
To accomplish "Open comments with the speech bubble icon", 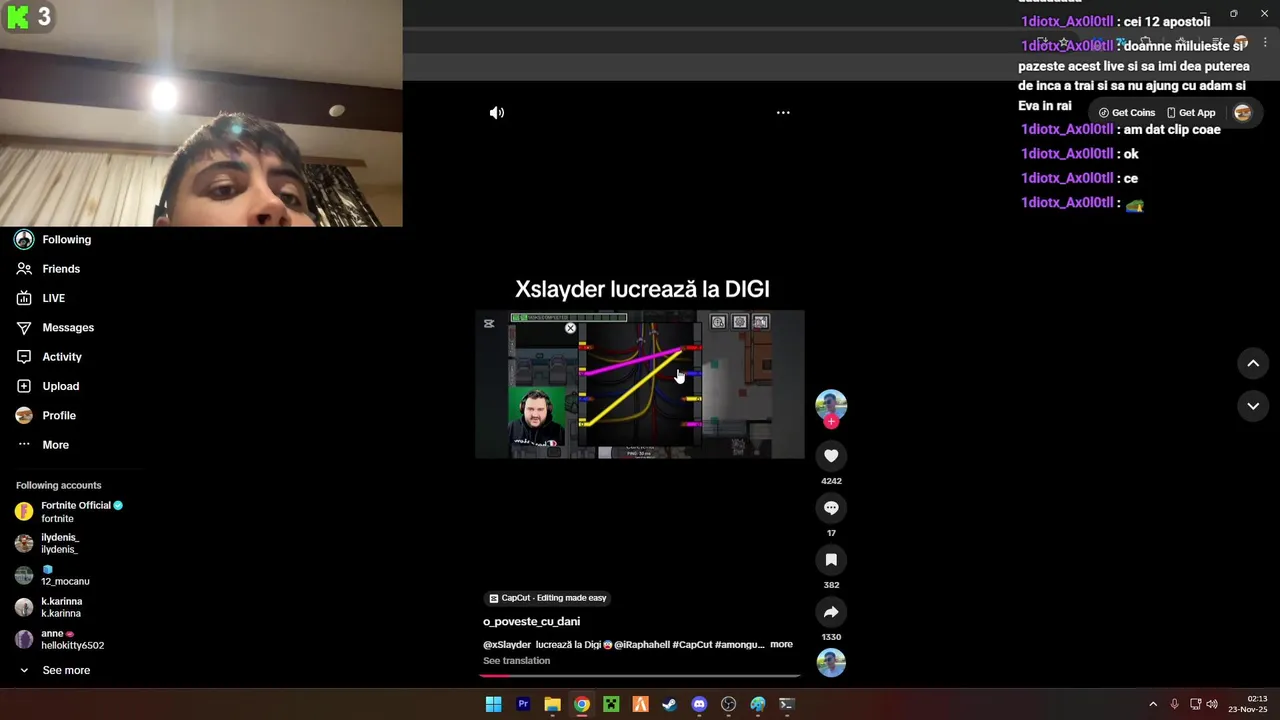I will [831, 508].
